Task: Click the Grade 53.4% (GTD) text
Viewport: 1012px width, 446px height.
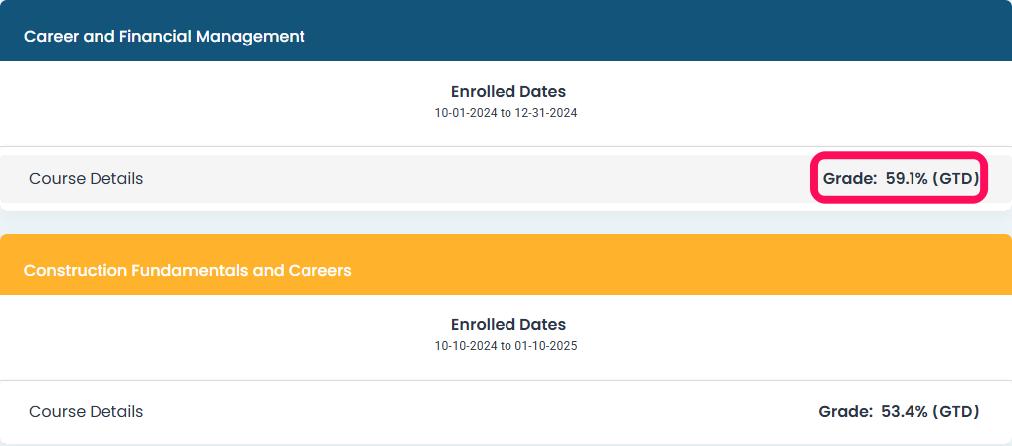Action: pyautogui.click(x=899, y=411)
